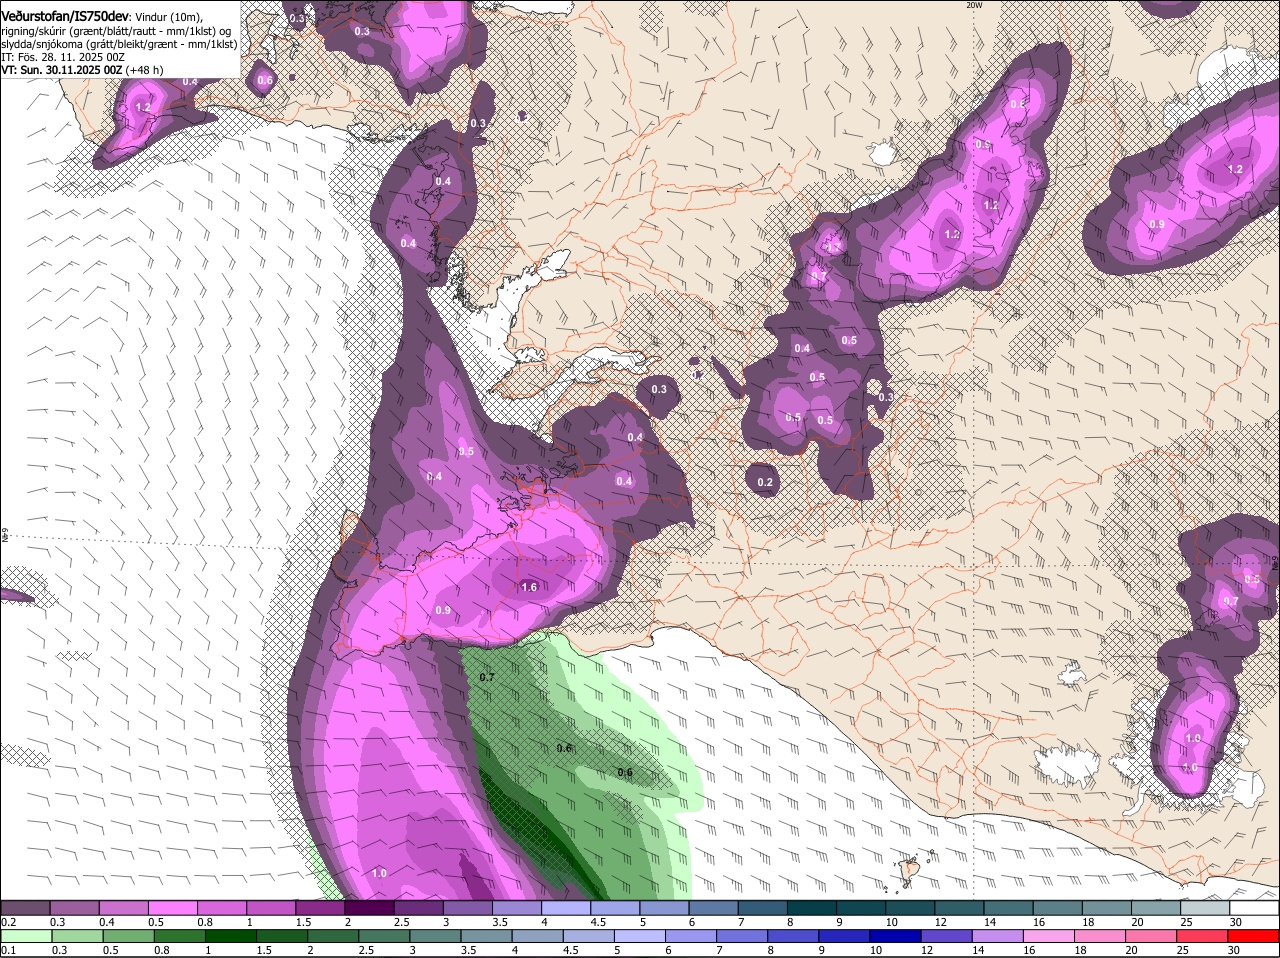The width and height of the screenshot is (1280, 958).
Task: Click the upper legend swatch labeled 9
Action: [x=861, y=907]
